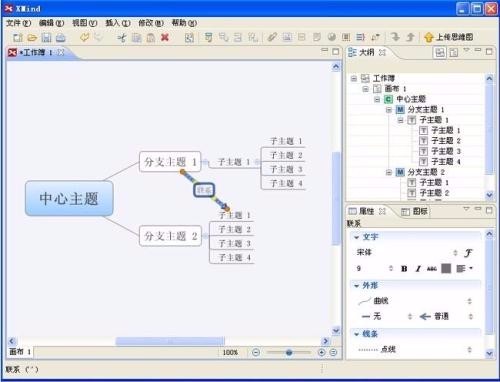
Task: Open the 帮助 menu
Action: click(184, 23)
